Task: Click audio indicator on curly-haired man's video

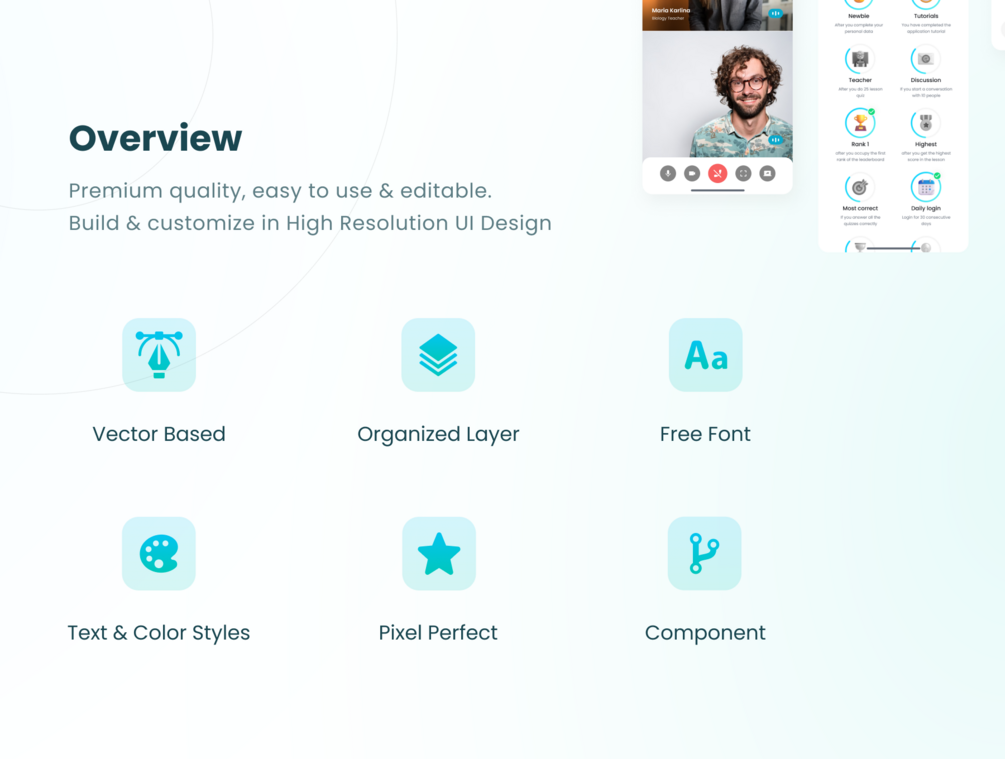Action: pyautogui.click(x=776, y=140)
